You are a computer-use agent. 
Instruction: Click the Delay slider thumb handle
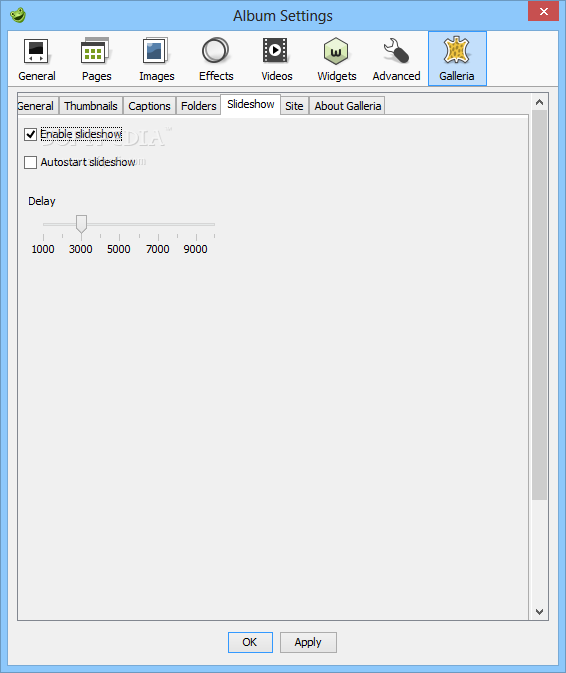pyautogui.click(x=81, y=224)
